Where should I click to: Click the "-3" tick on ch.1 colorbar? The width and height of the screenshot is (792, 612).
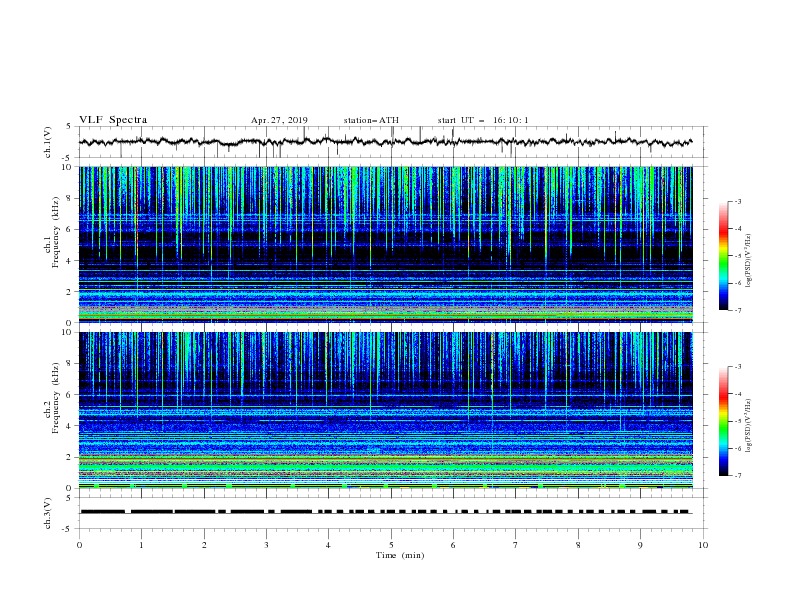737,201
